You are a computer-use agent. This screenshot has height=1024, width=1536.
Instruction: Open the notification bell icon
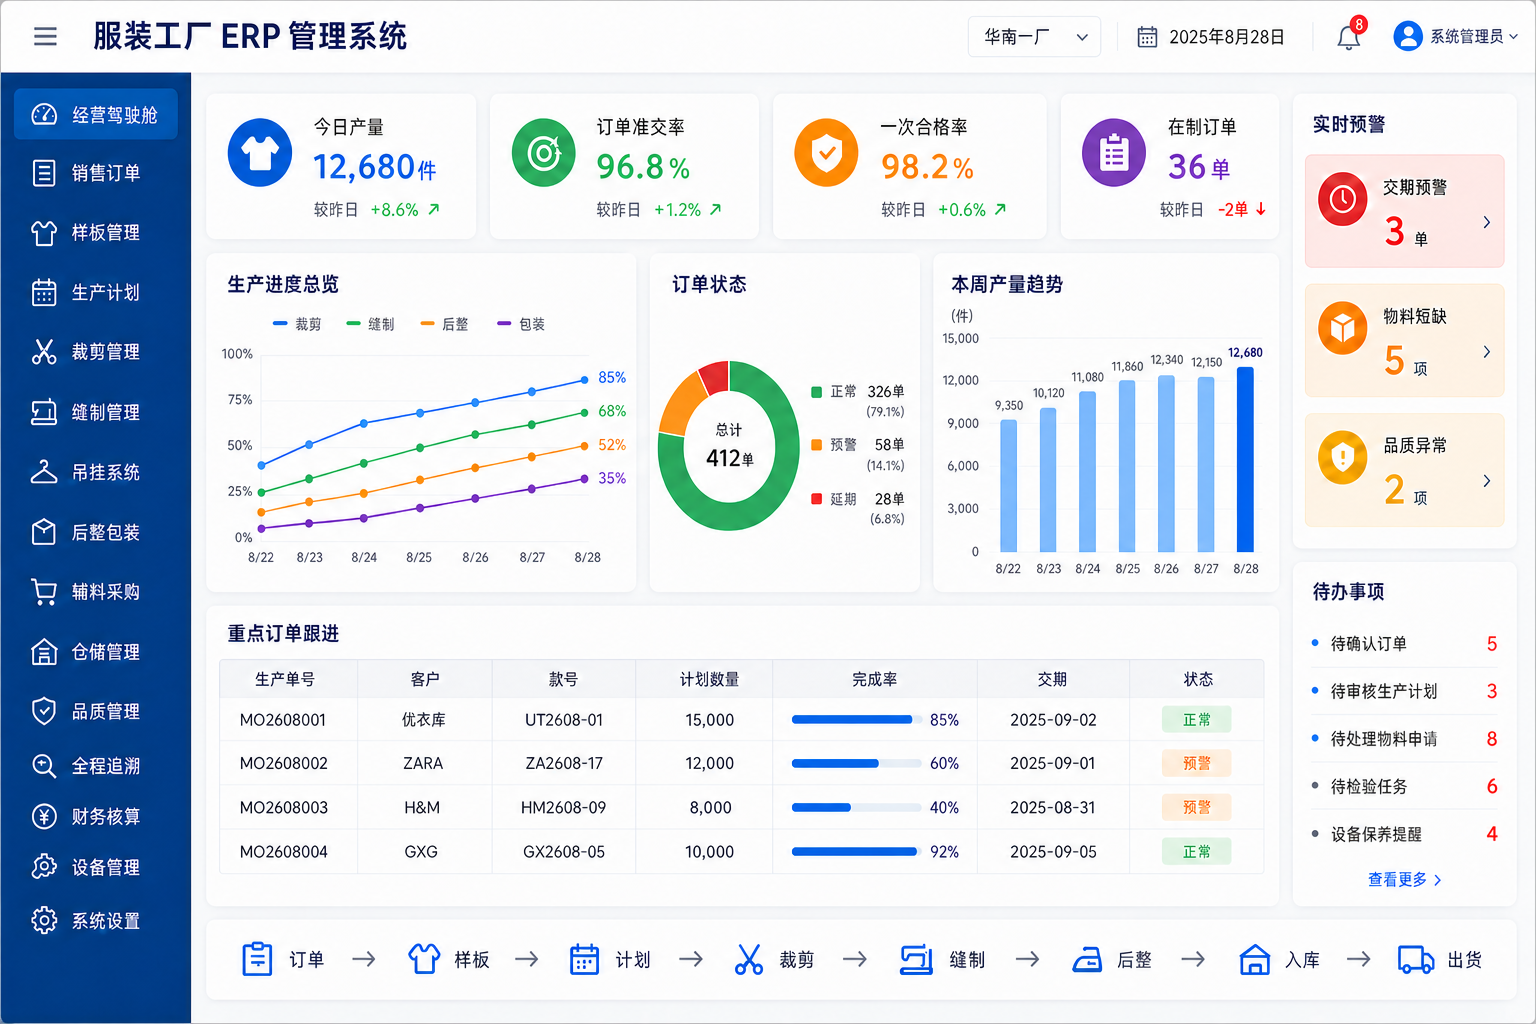(1348, 37)
